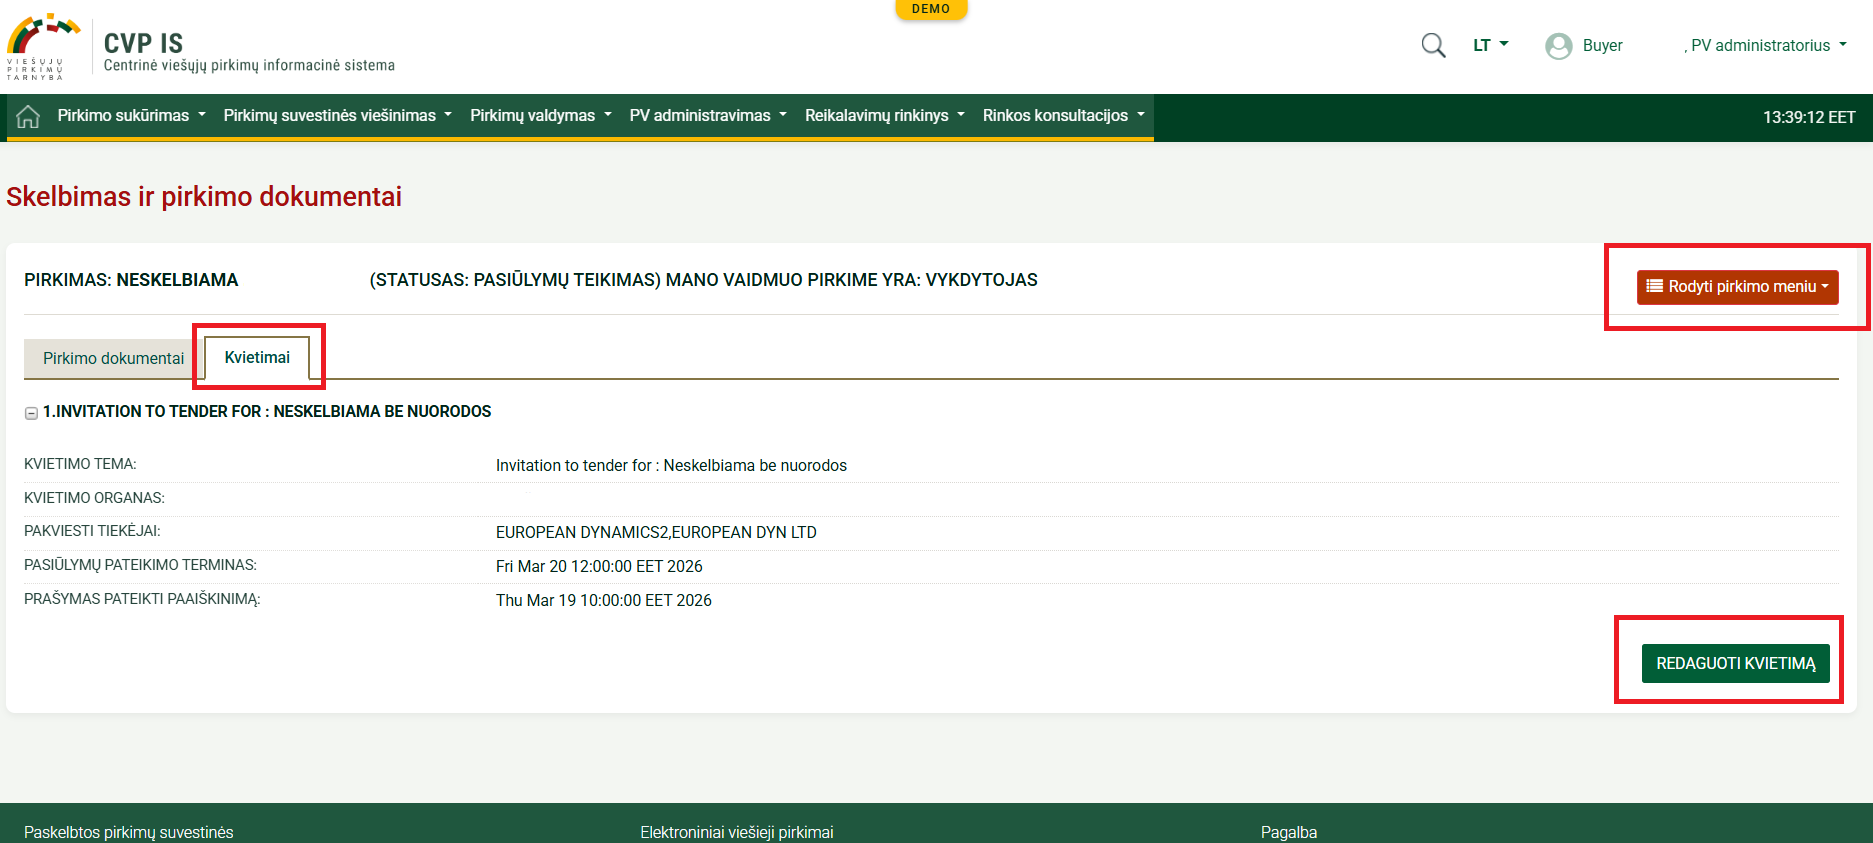The image size is (1873, 843).
Task: Expand the Rinkos konsultacijos menu
Action: (1063, 116)
